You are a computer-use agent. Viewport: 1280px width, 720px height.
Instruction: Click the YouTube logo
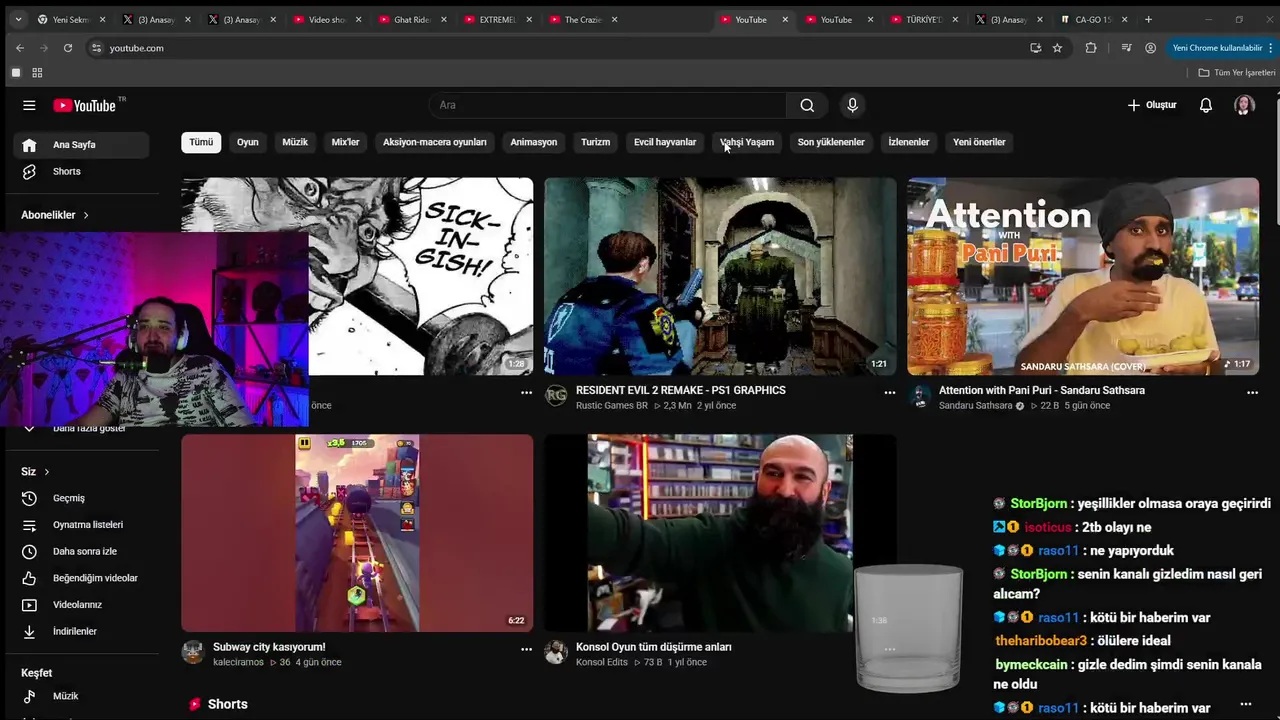point(85,105)
